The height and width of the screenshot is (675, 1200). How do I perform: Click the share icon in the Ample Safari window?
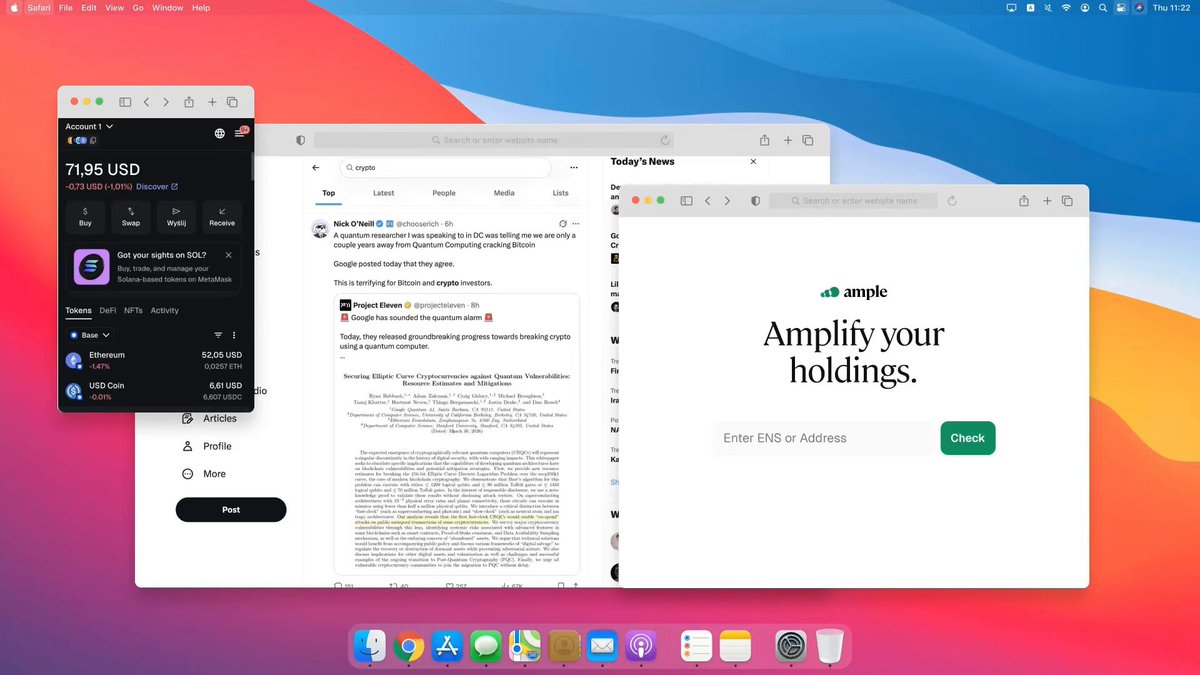coord(1024,201)
